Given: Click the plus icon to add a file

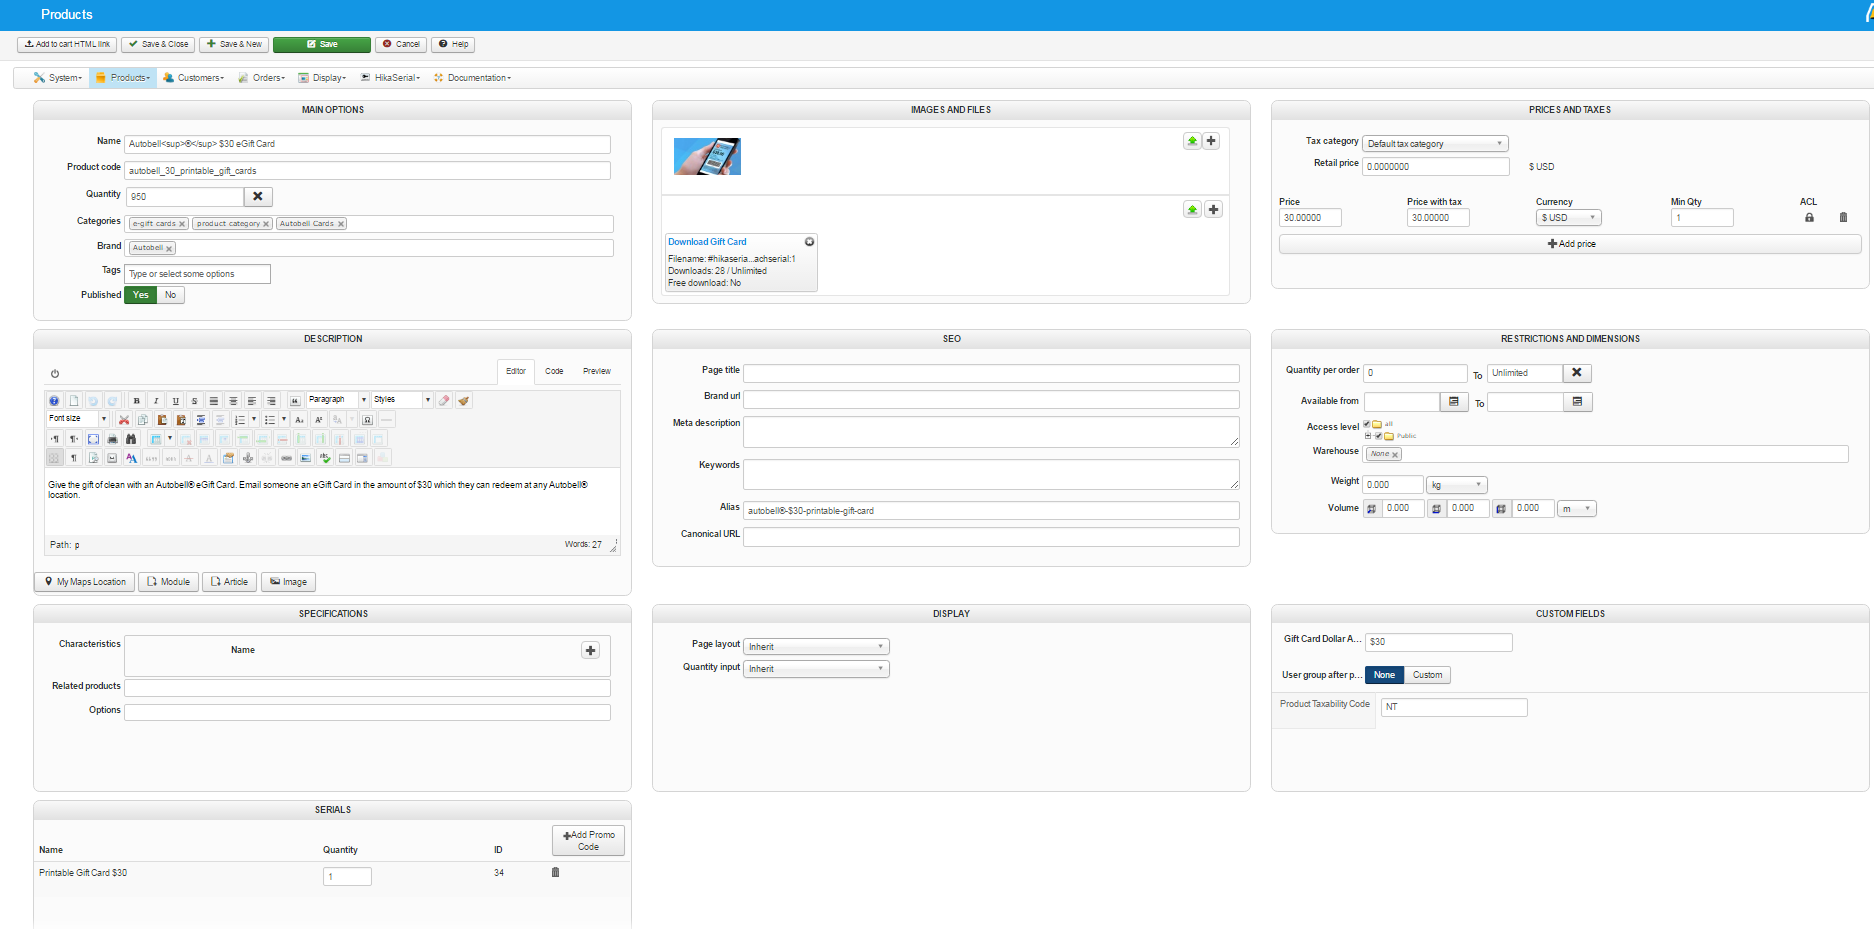Looking at the screenshot, I should (x=1213, y=209).
